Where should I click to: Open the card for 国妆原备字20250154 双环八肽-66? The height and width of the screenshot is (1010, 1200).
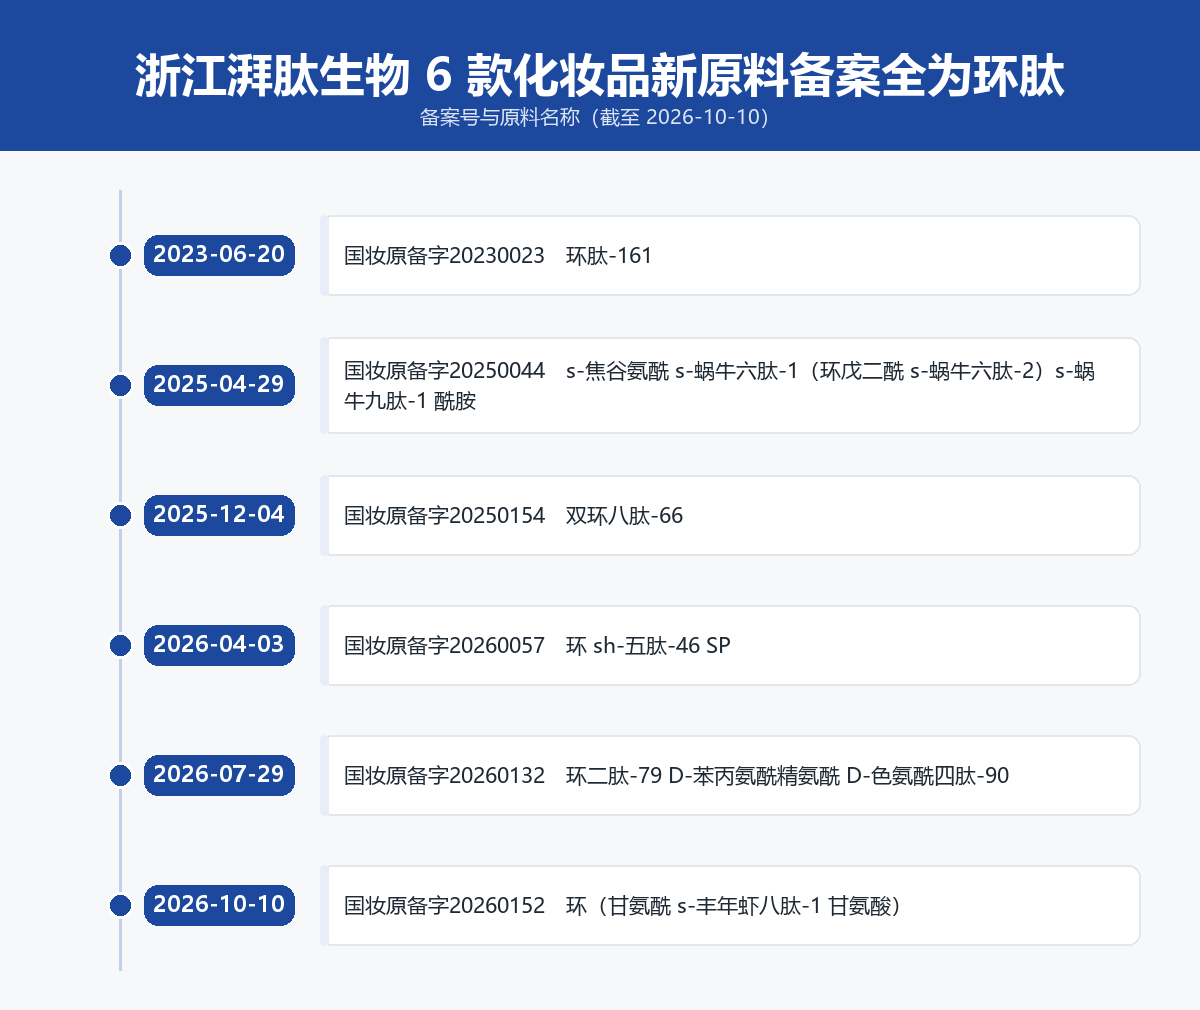pos(730,515)
